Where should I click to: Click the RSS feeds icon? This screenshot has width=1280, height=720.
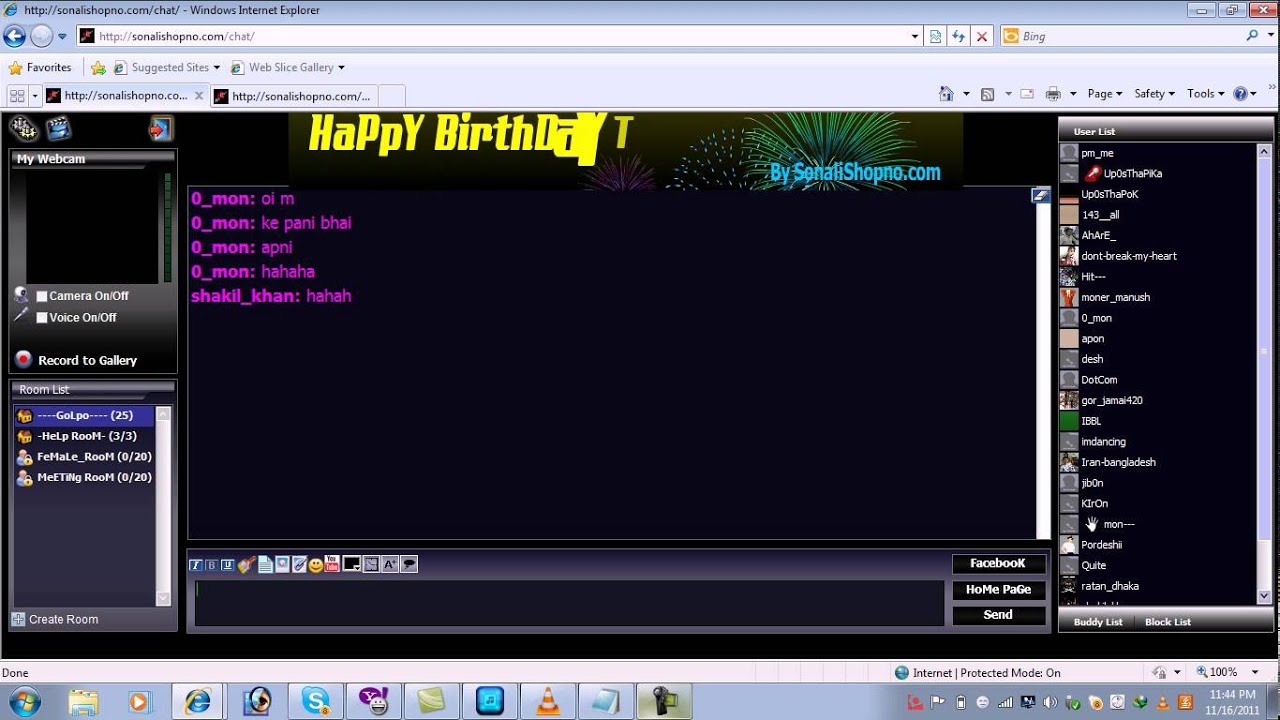(x=987, y=94)
